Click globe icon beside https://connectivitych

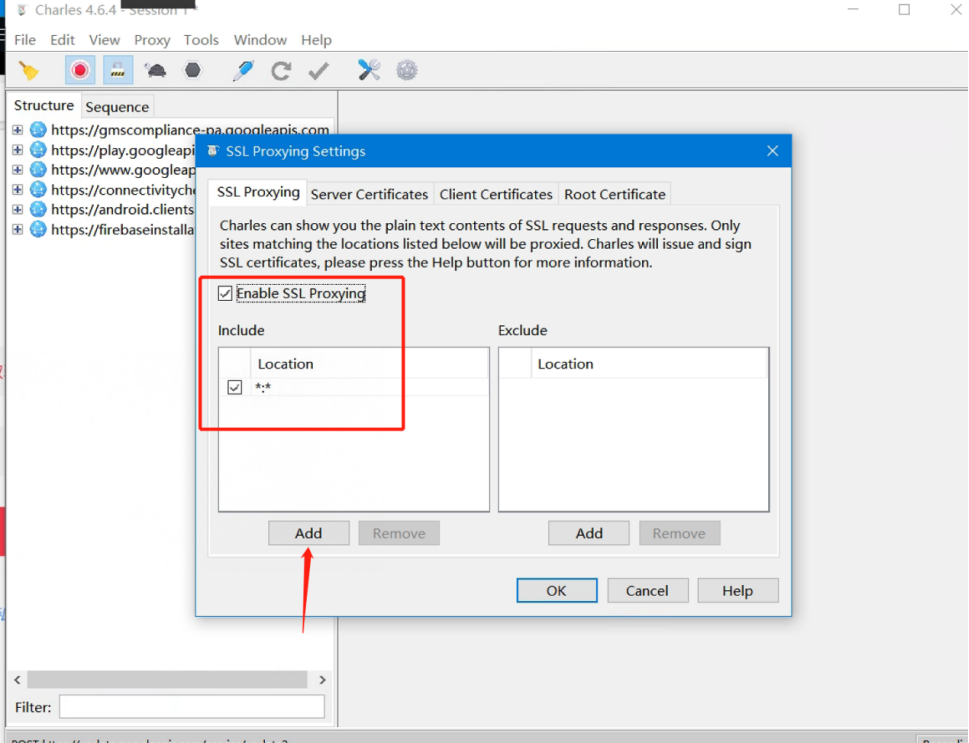click(38, 189)
